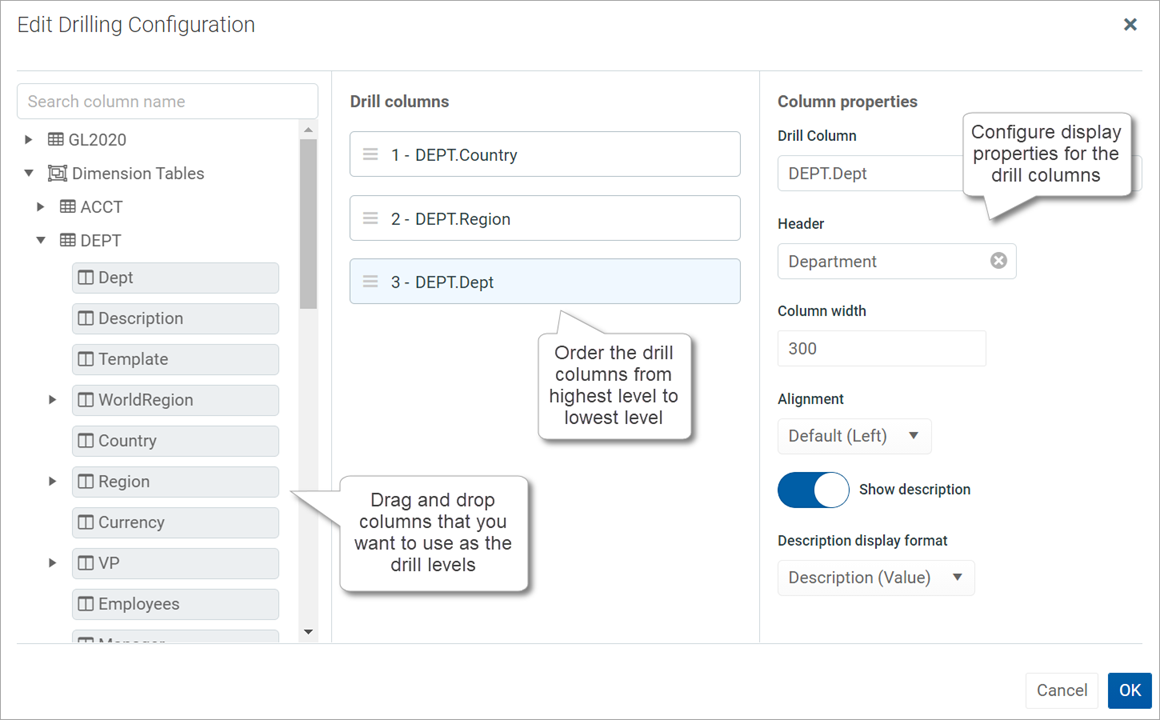Click drag handle icon on DEPT.Country row
Screen dimensions: 1160x720
coord(370,155)
